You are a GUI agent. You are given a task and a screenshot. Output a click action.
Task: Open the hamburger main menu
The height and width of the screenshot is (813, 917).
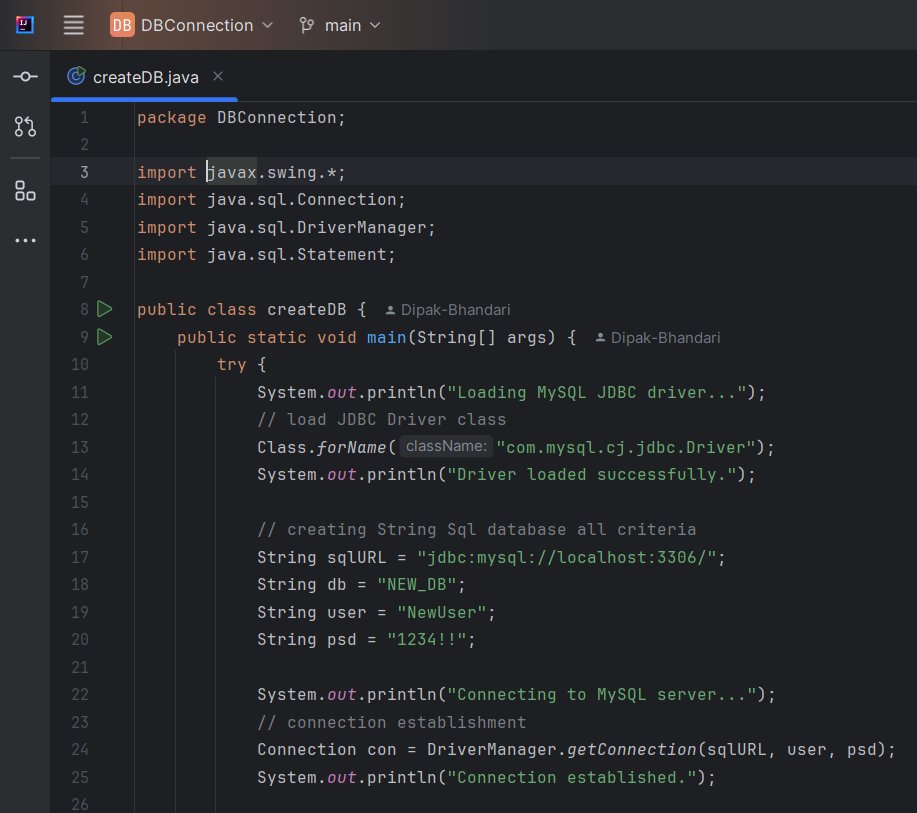(74, 25)
